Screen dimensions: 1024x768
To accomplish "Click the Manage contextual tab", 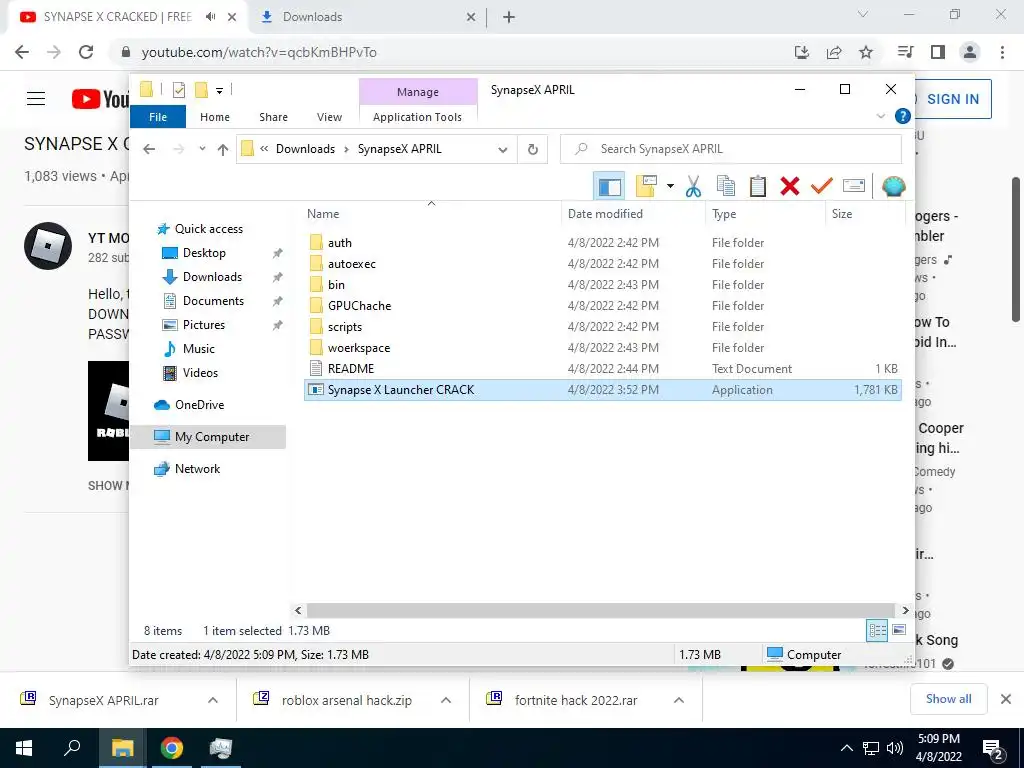I will (418, 92).
